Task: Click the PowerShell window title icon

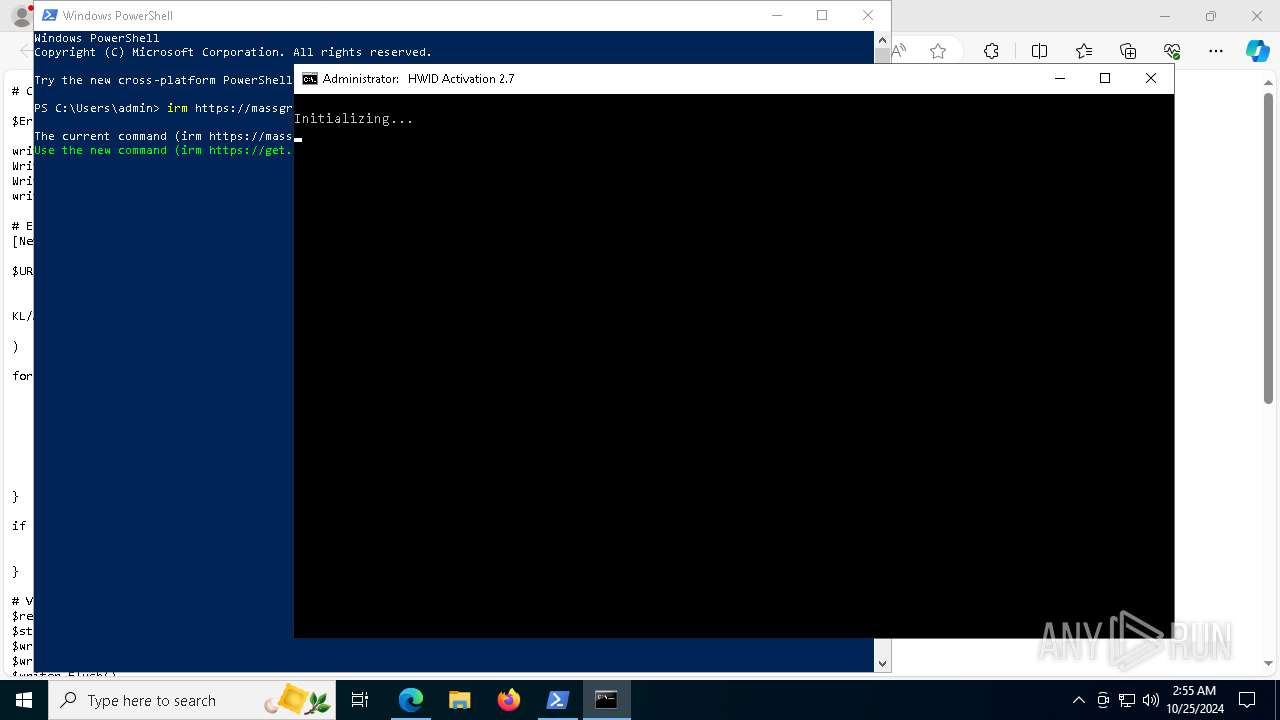Action: (49, 16)
